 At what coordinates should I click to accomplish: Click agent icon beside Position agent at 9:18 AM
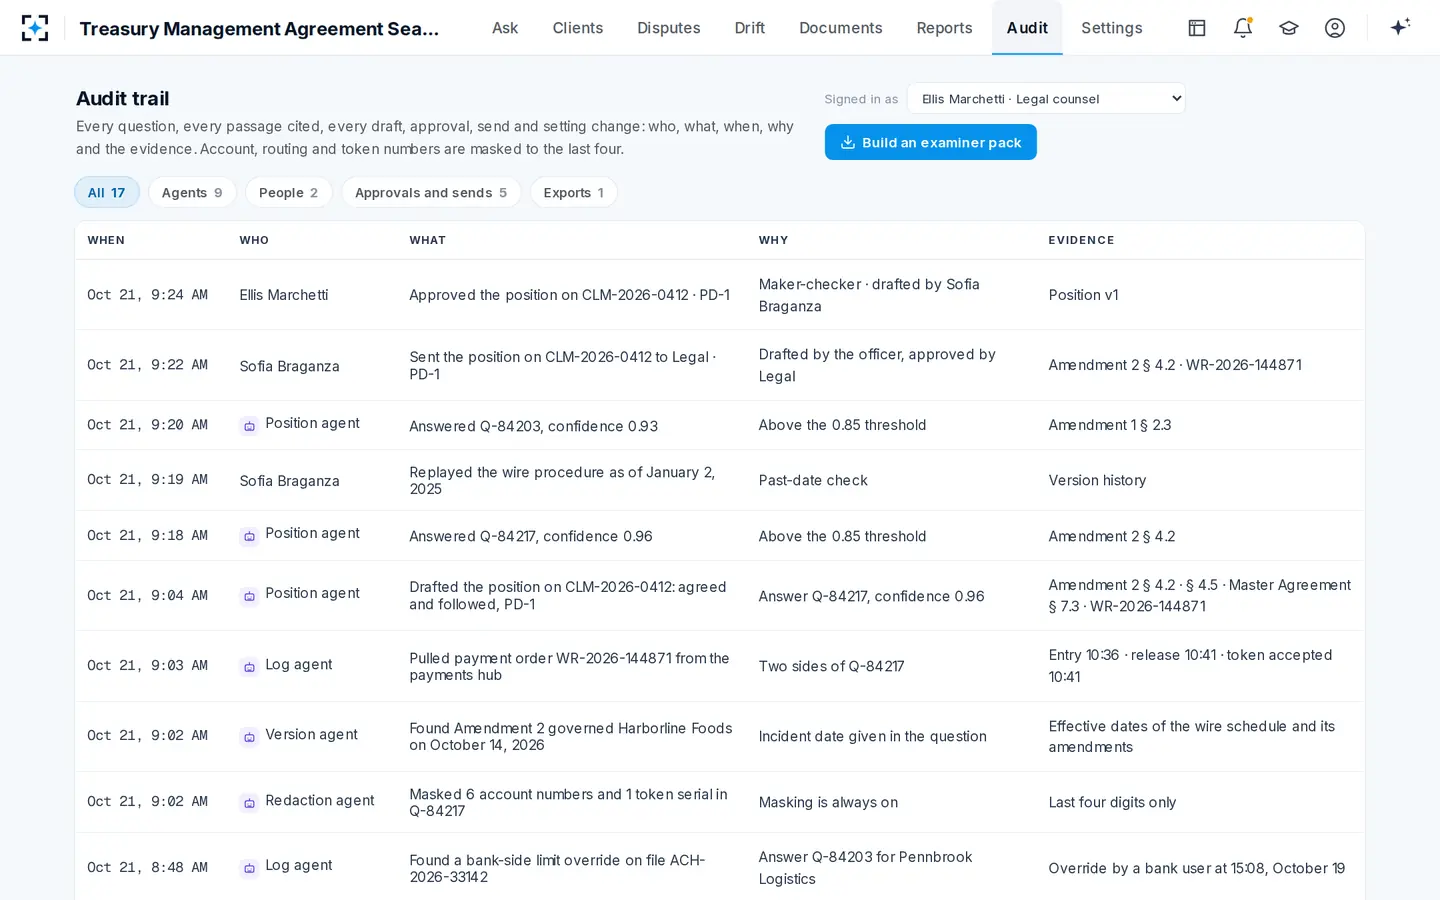(x=249, y=537)
